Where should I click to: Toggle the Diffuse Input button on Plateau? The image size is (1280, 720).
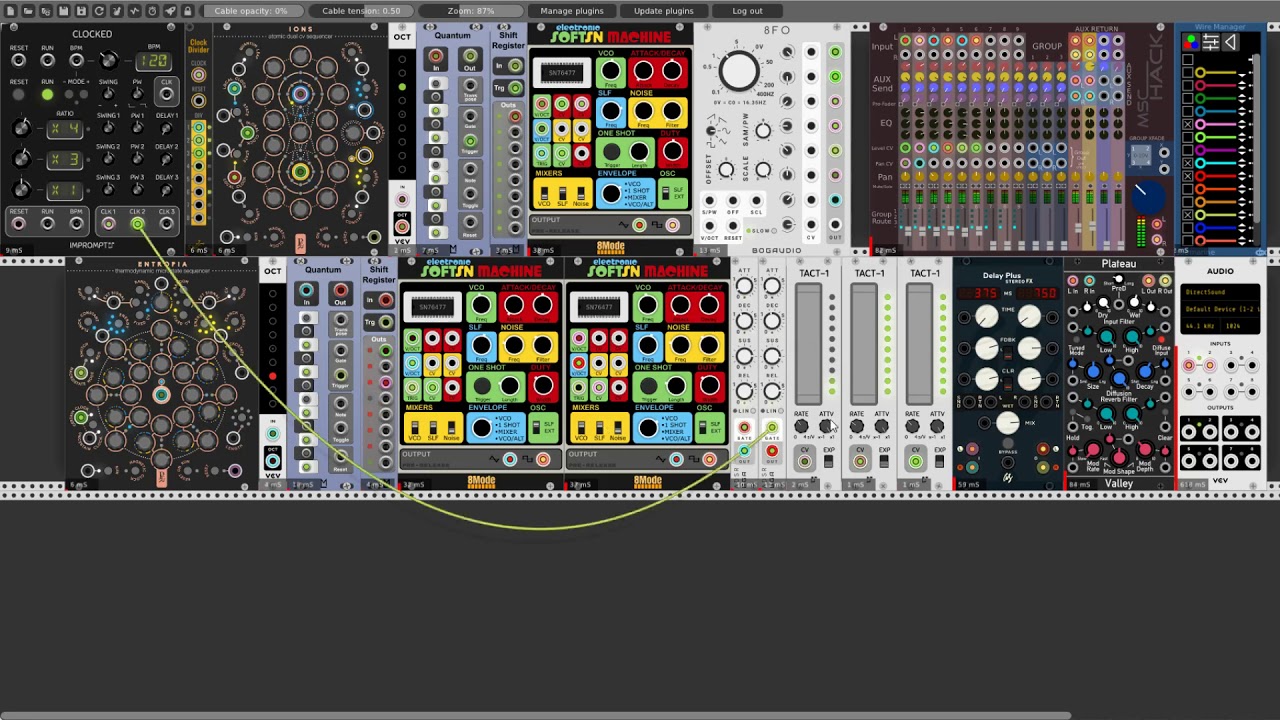[x=1161, y=339]
